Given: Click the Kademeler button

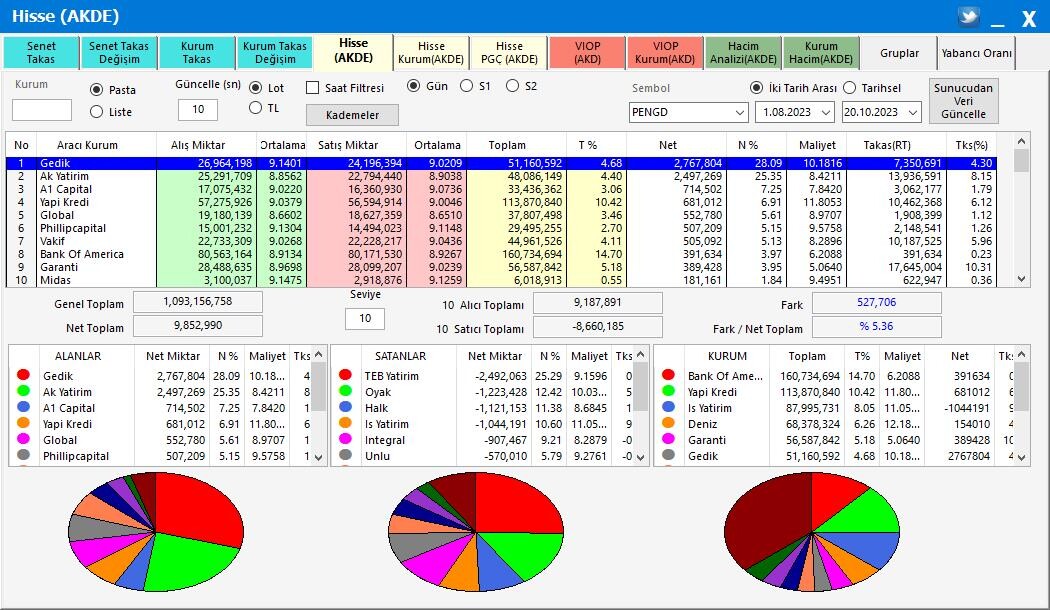Looking at the screenshot, I should 352,115.
